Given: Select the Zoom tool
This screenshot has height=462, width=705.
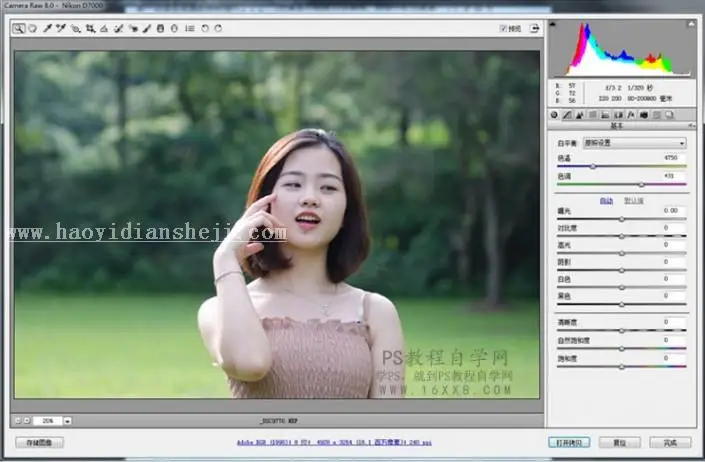Looking at the screenshot, I should [x=18, y=29].
